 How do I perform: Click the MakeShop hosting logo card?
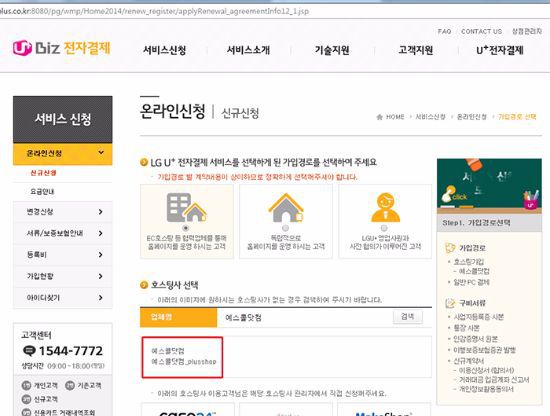point(384,410)
